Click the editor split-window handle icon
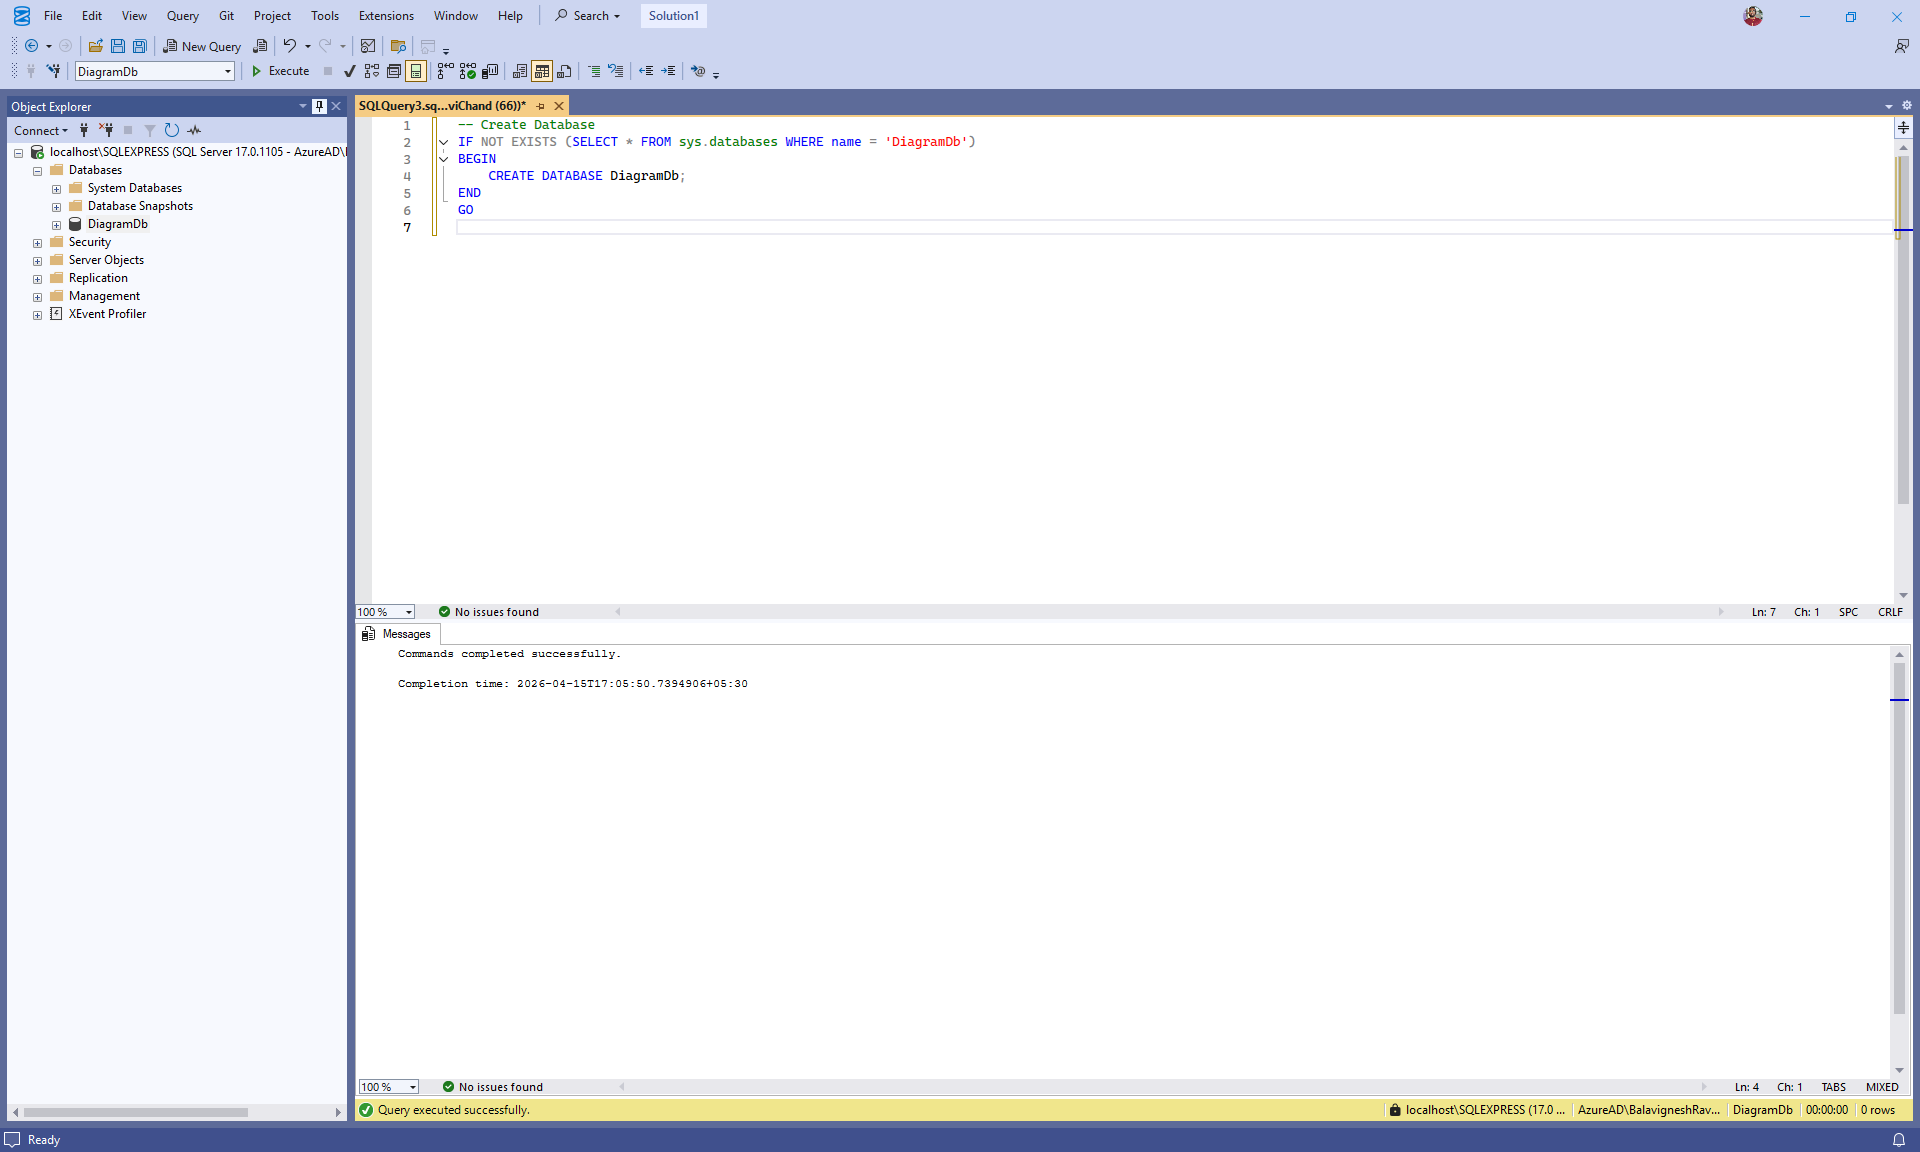The width and height of the screenshot is (1920, 1152). pyautogui.click(x=1904, y=128)
